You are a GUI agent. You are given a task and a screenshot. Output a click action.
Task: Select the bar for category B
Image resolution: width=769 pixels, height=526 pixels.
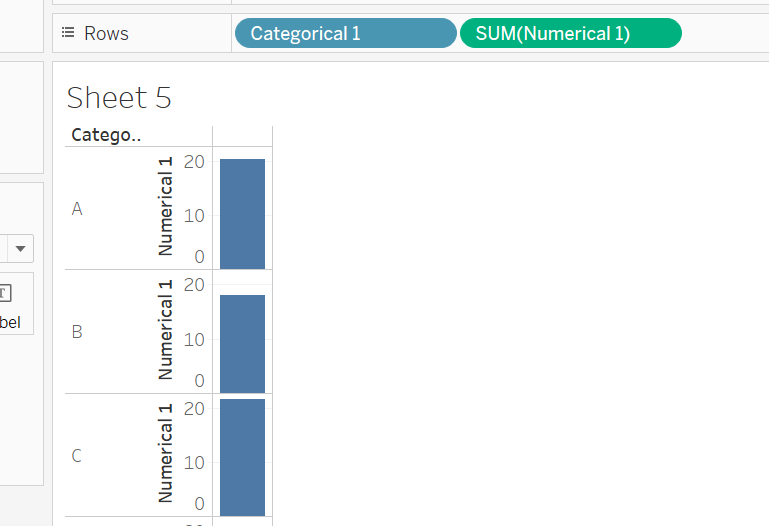(x=242, y=343)
